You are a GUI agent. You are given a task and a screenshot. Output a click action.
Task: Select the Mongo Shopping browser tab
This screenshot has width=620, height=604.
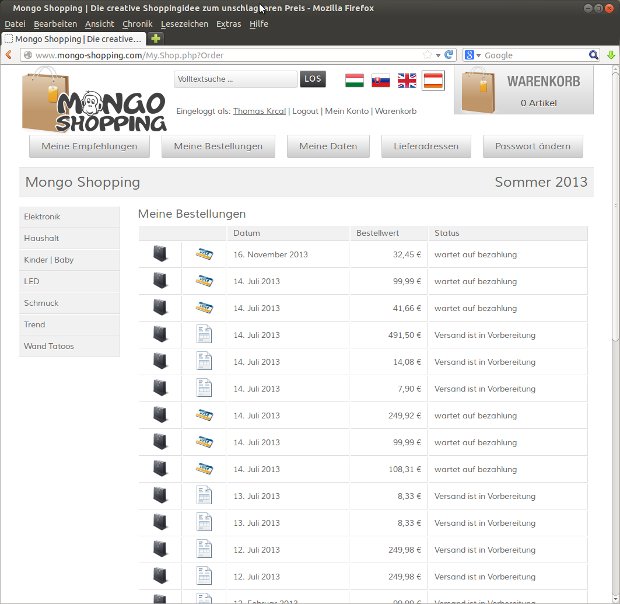[x=74, y=39]
